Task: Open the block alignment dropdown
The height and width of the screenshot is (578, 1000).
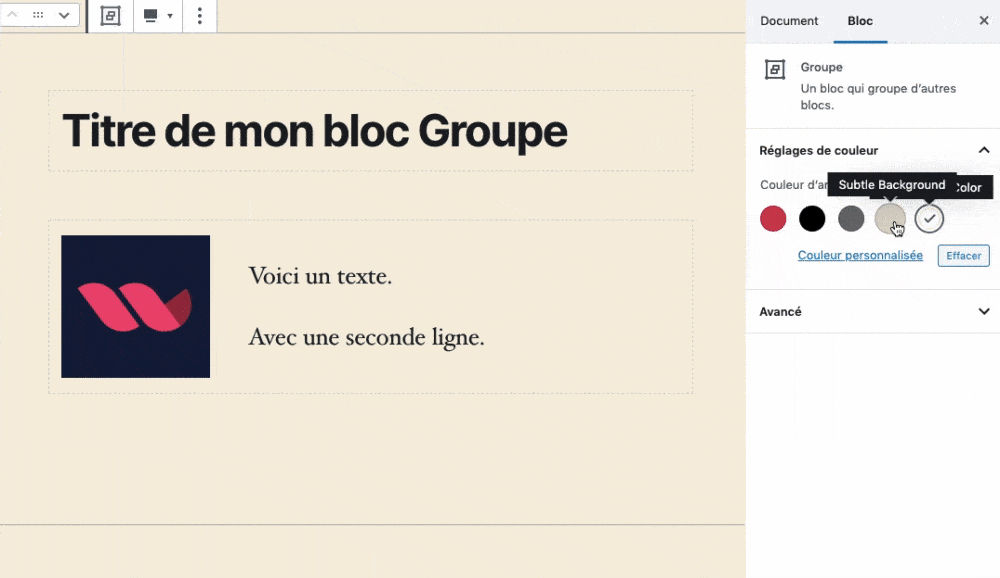Action: pos(158,16)
